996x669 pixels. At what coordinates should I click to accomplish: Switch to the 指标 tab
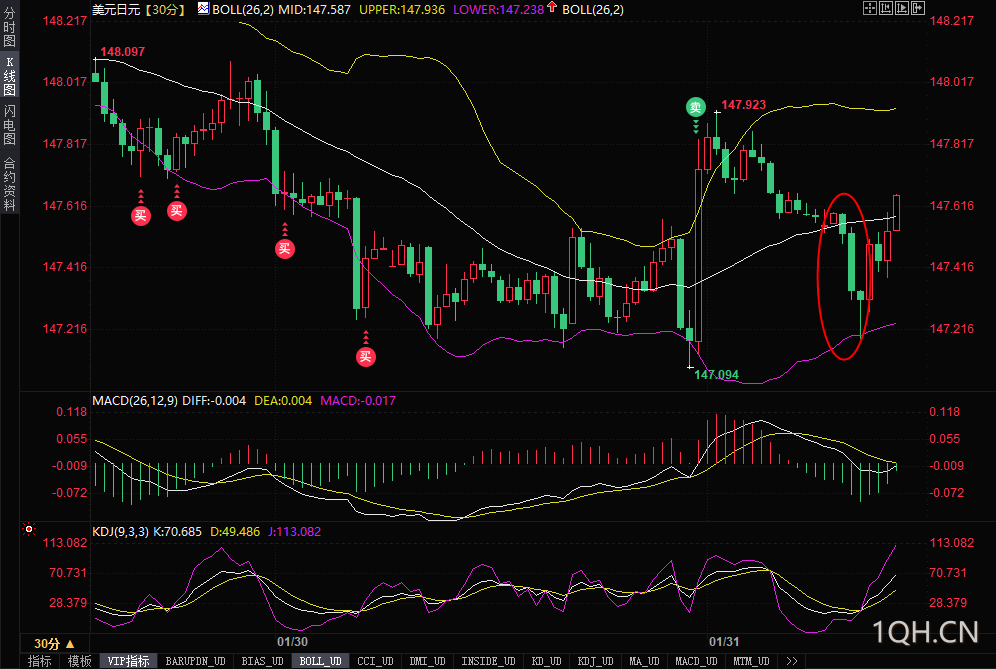click(x=39, y=661)
